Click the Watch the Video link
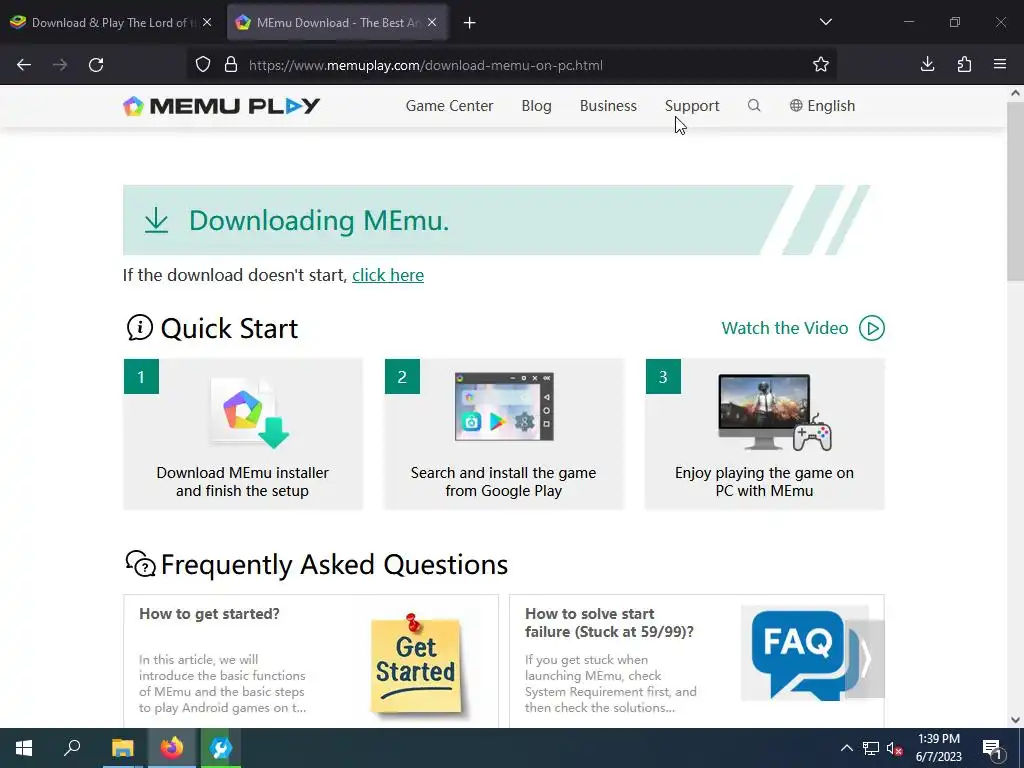This screenshot has width=1024, height=768. 784,328
